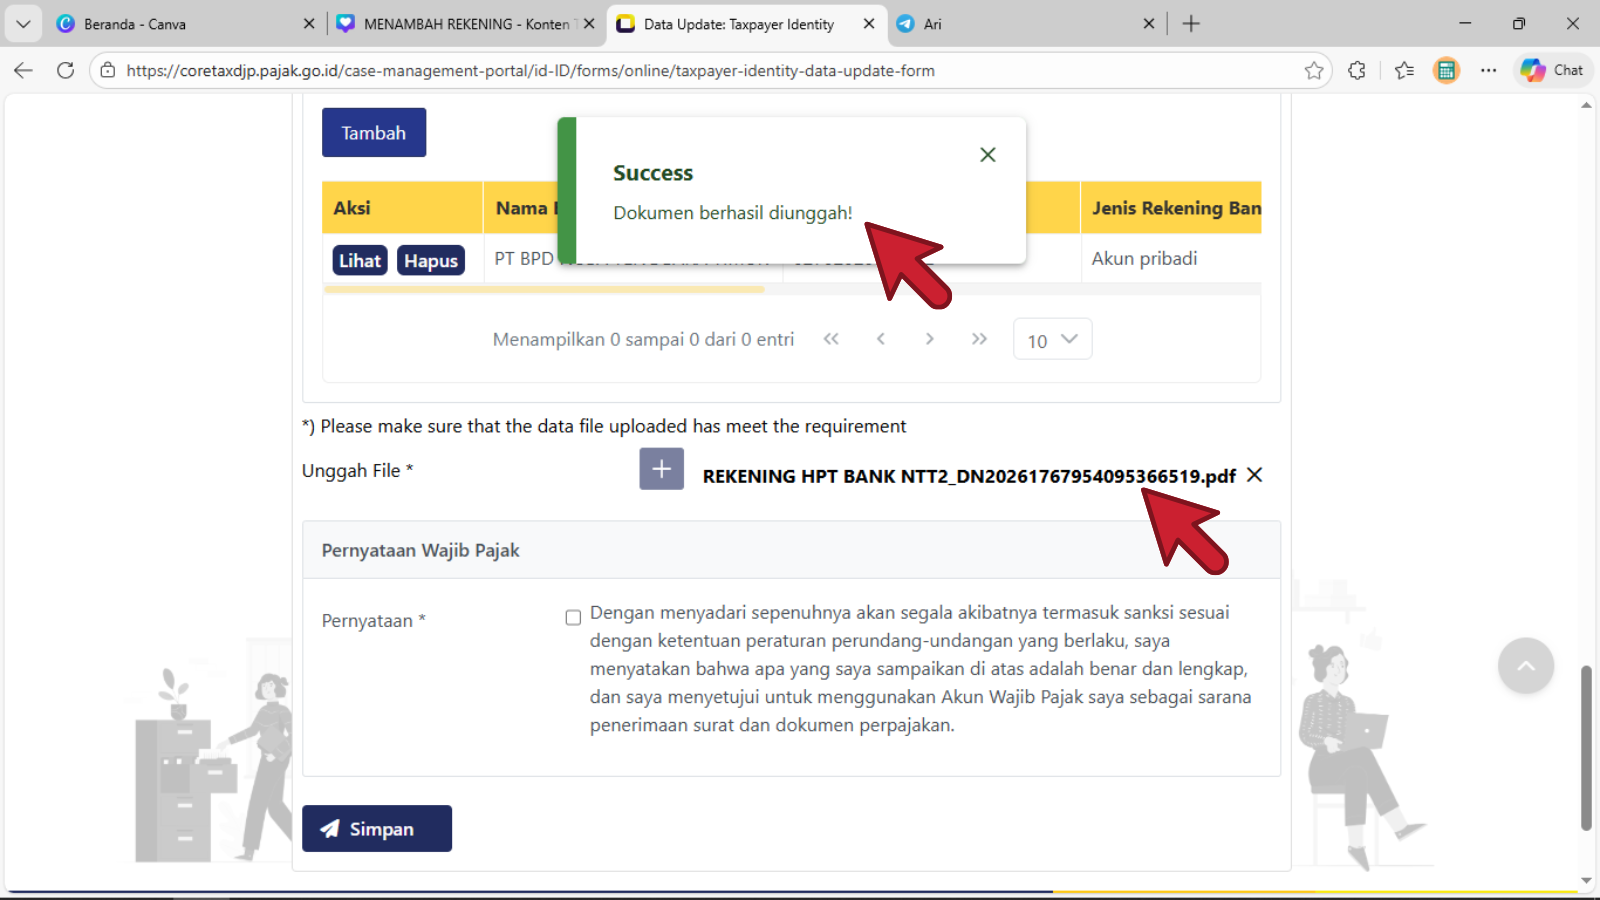Open the Favorites list icon

pos(1404,70)
